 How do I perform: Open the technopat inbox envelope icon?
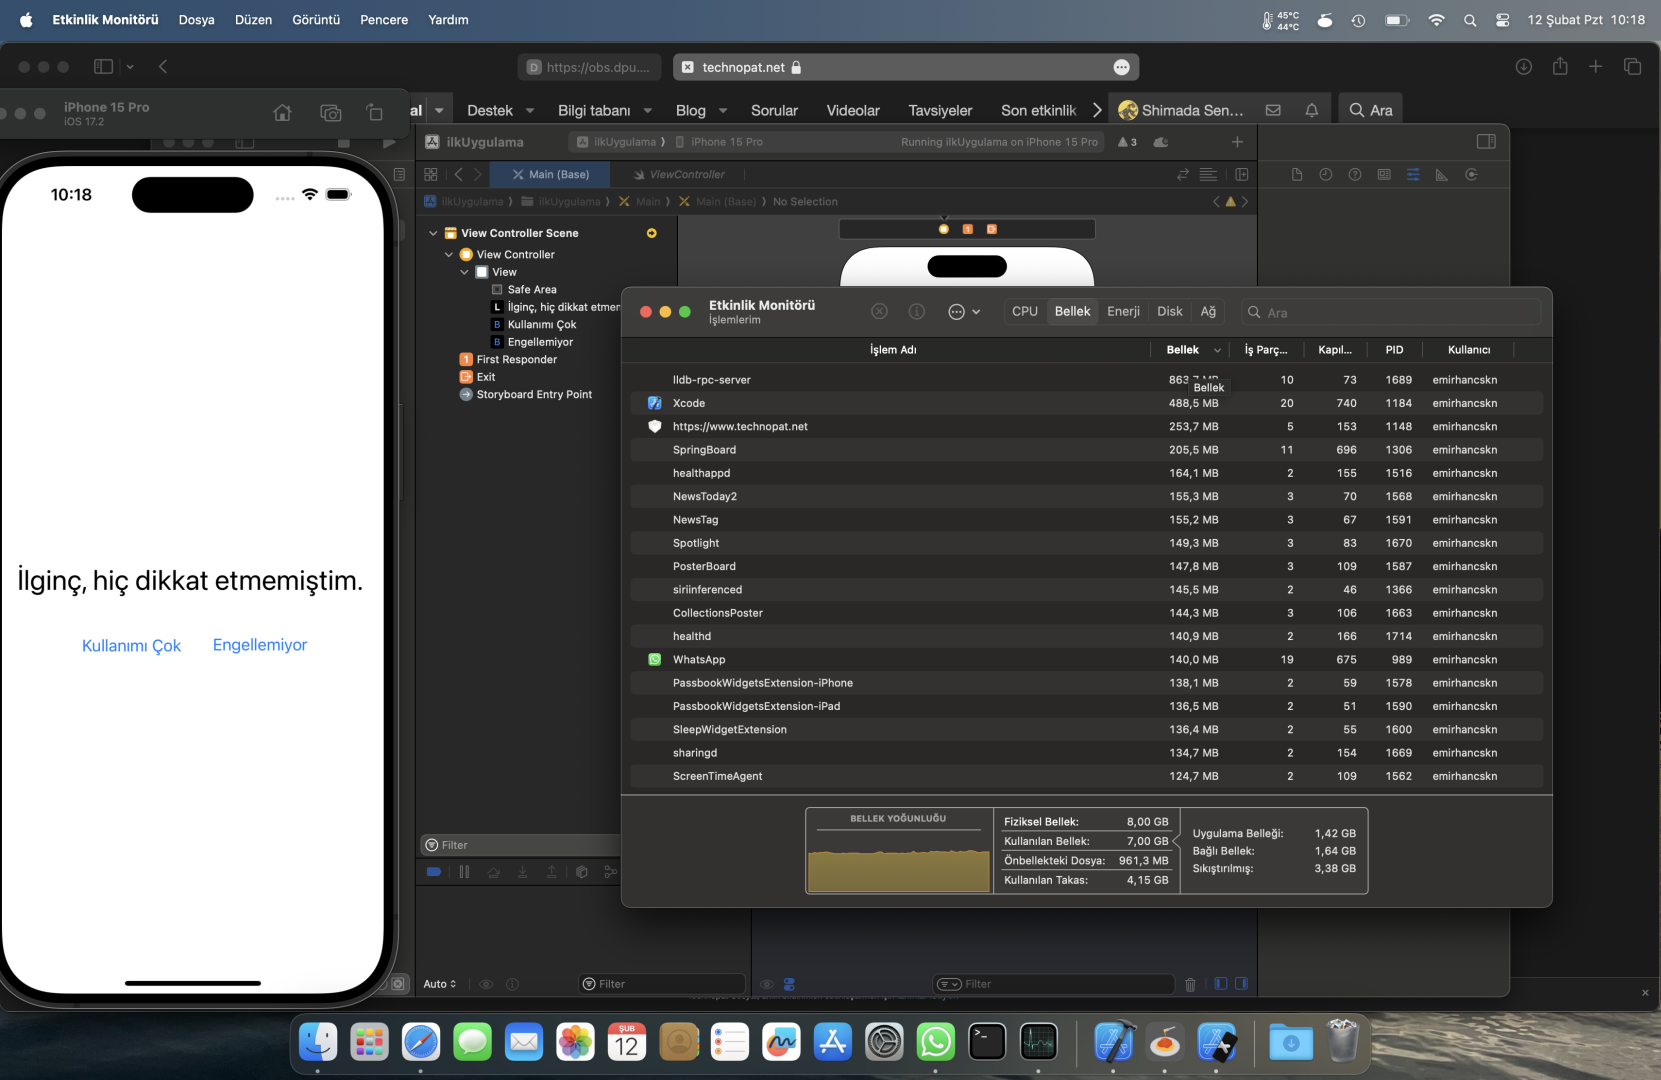[1273, 110]
